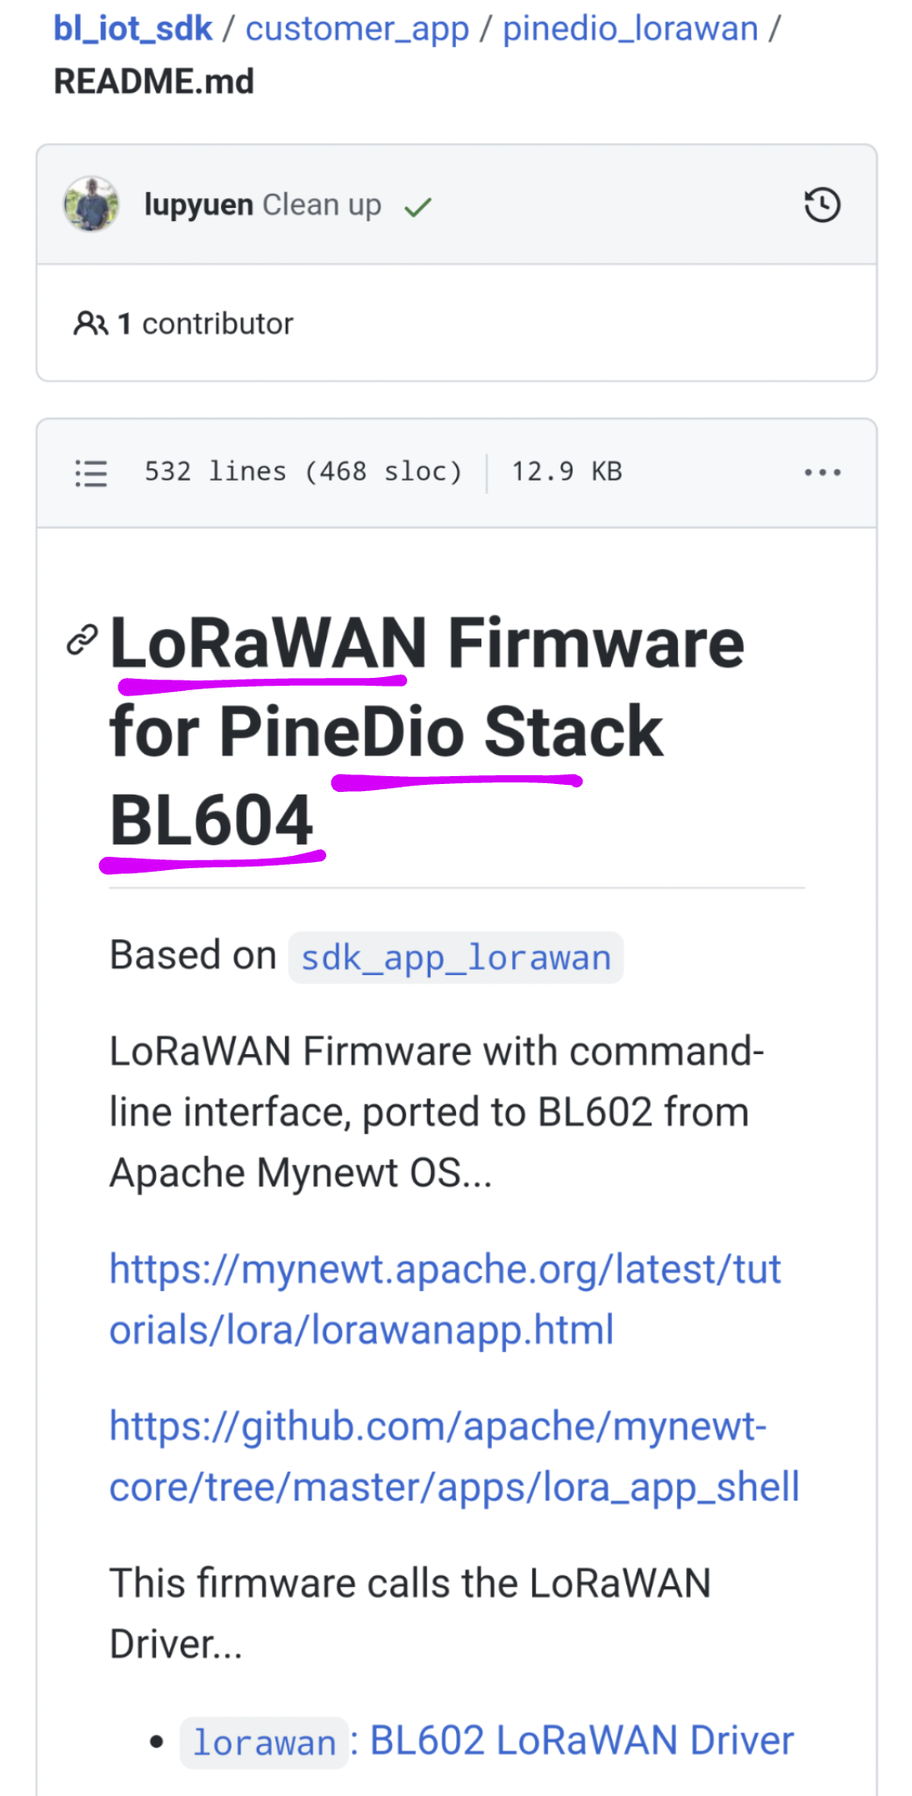Screen dimensions: 912x1796
Task: Click the heading anchor link icon
Action: (x=82, y=639)
